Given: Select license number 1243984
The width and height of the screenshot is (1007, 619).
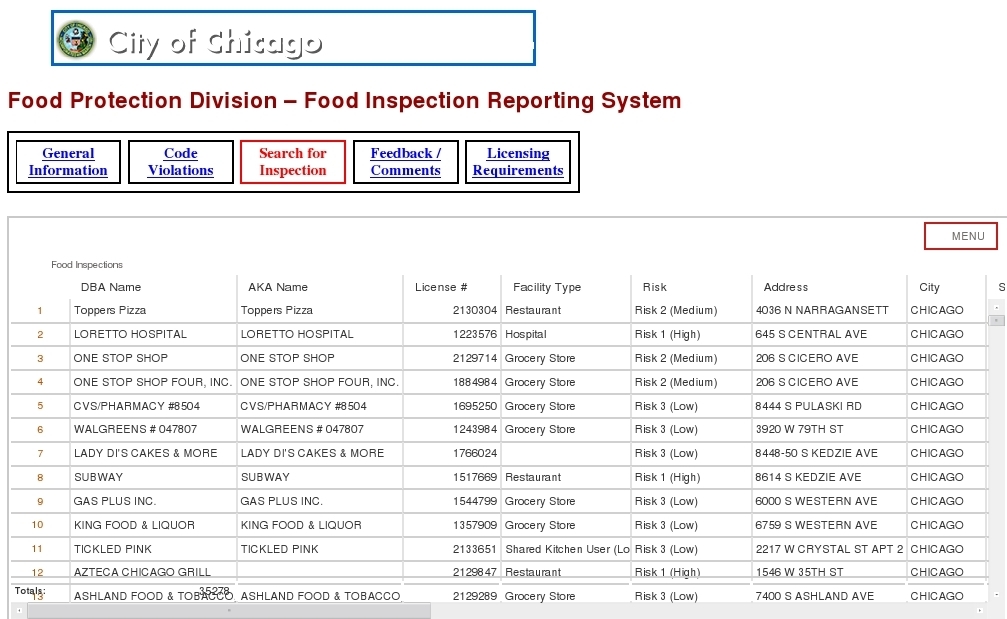Looking at the screenshot, I should 475,429.
